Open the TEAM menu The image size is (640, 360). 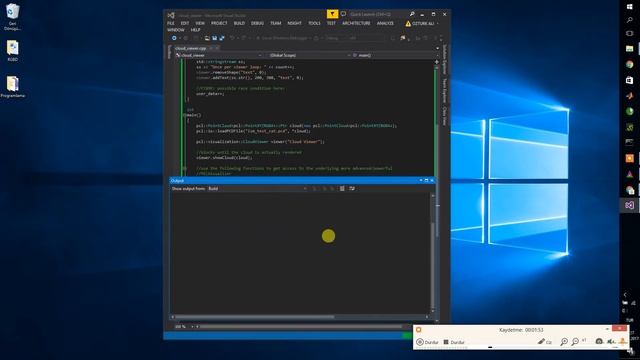click(x=276, y=23)
